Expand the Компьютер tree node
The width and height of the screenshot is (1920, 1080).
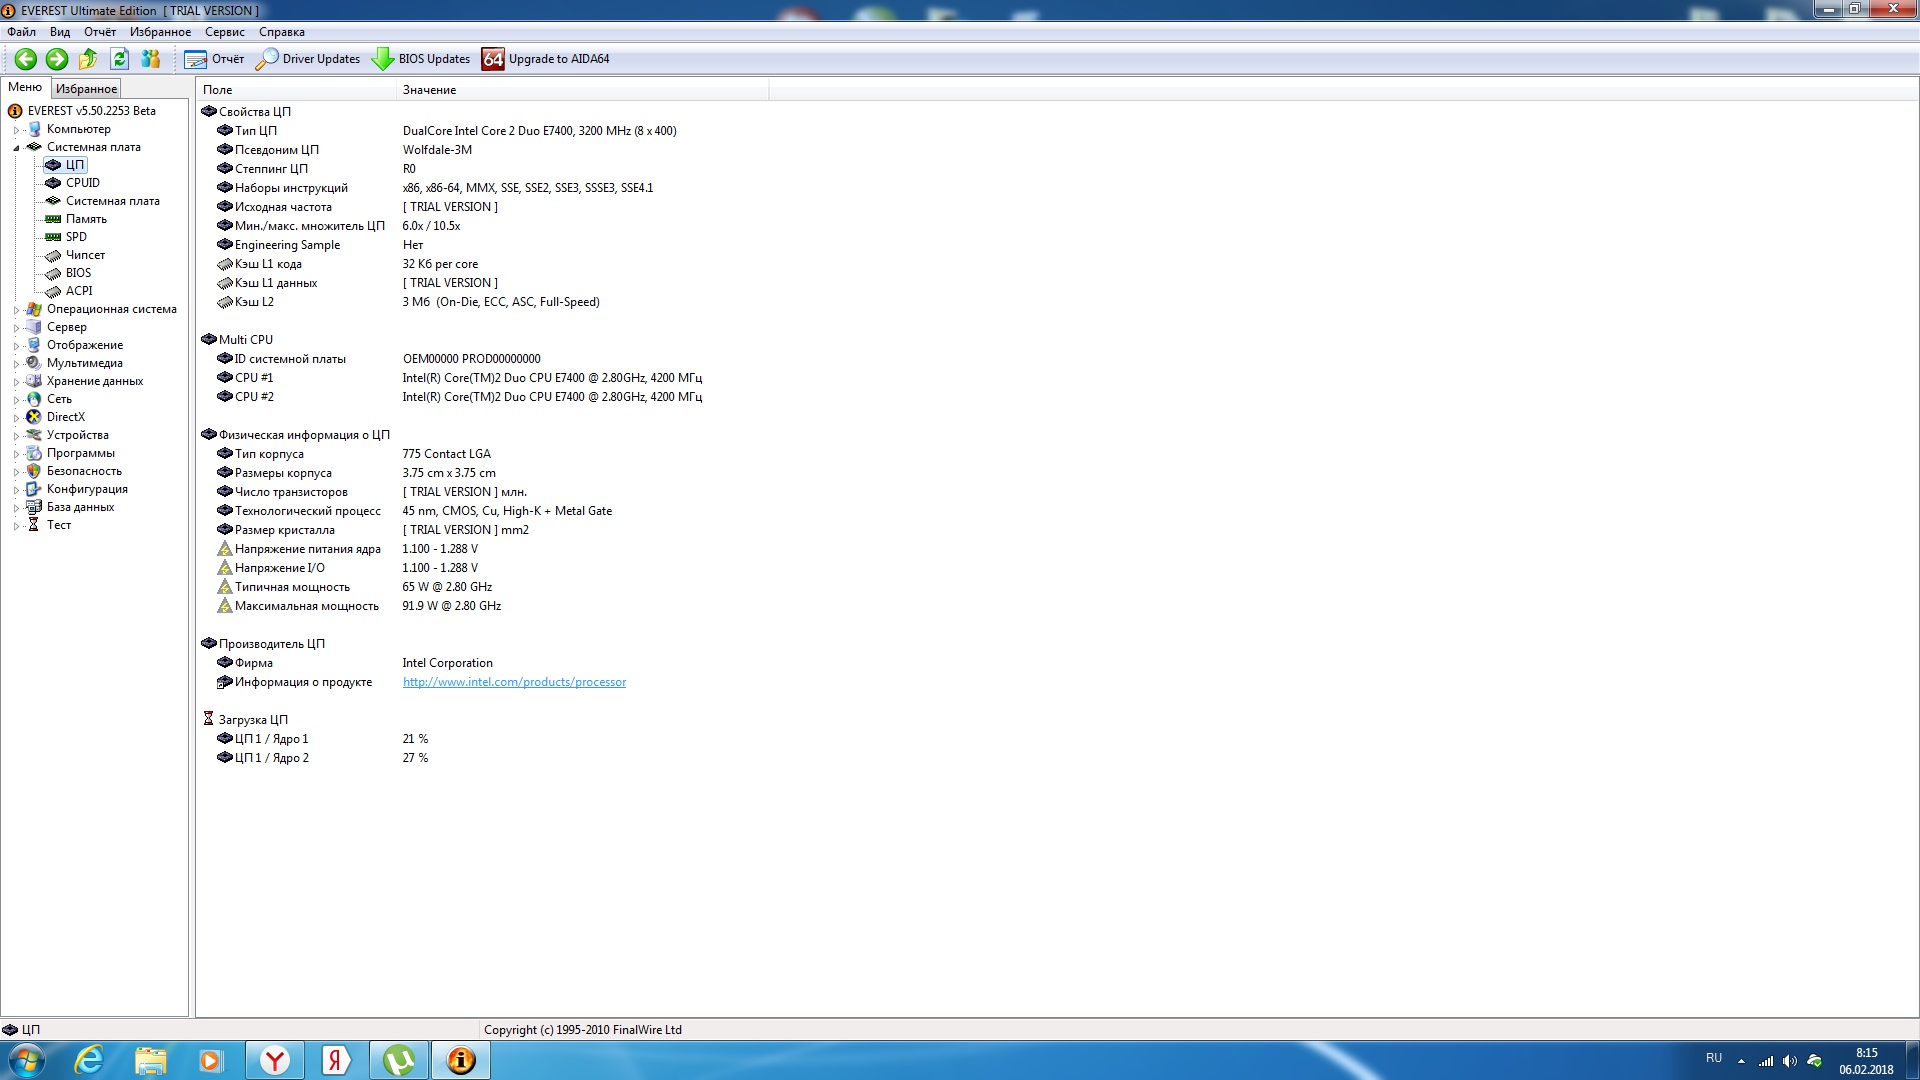coord(16,130)
